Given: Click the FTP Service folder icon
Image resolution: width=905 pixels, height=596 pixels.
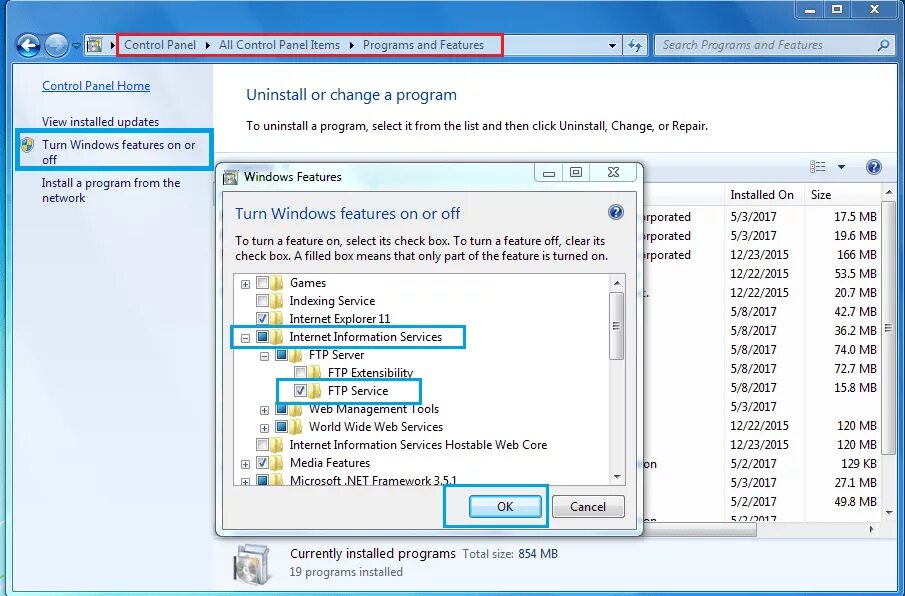Looking at the screenshot, I should pyautogui.click(x=315, y=391).
